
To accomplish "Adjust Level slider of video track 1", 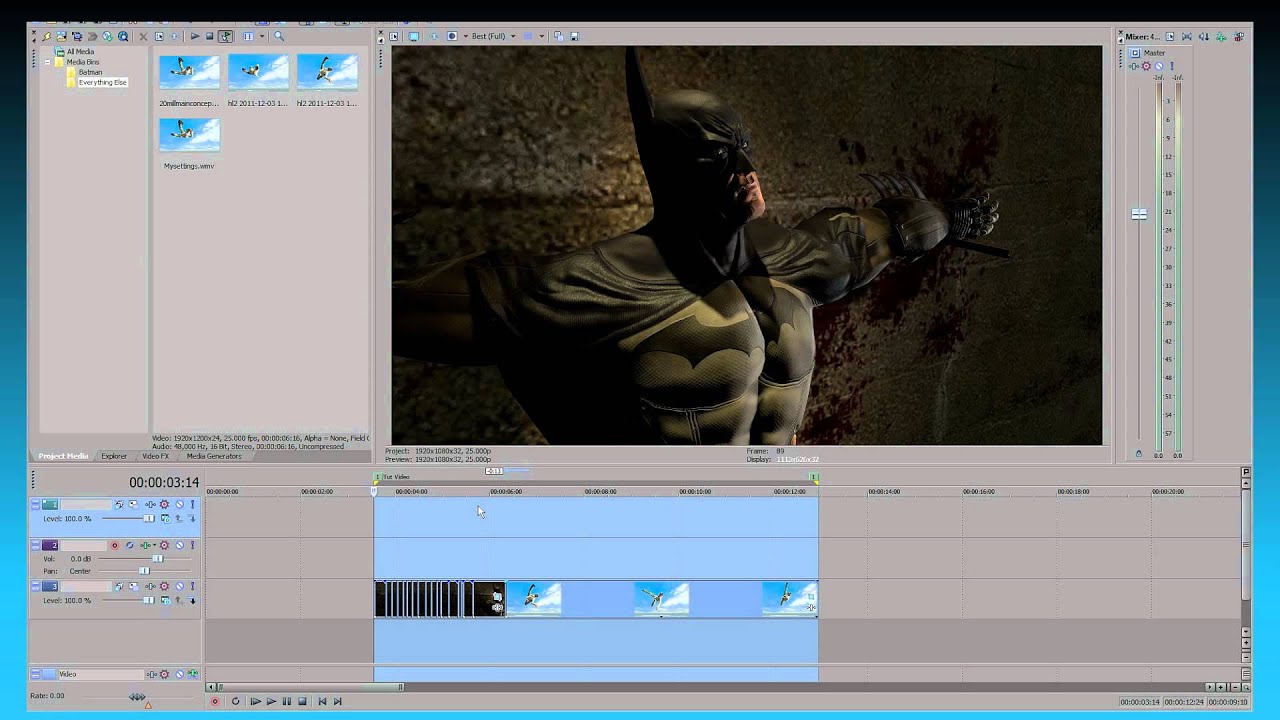I will [x=149, y=519].
